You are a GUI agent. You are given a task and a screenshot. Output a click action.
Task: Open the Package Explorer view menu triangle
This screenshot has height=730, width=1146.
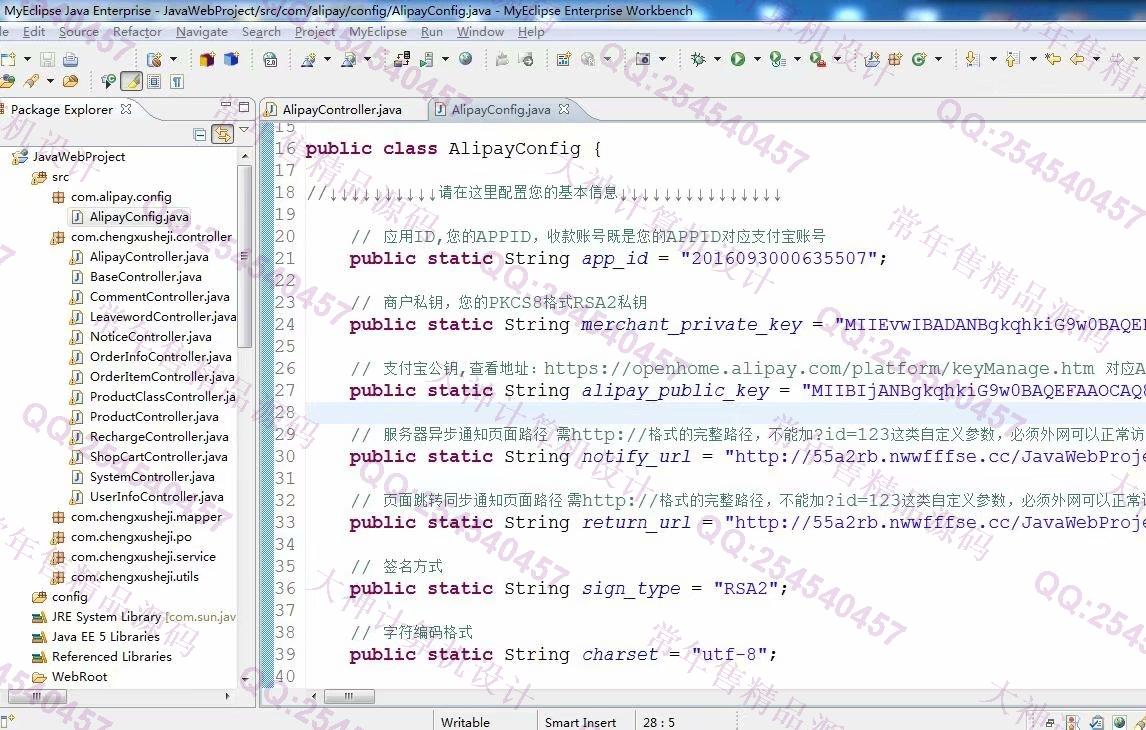[x=244, y=130]
